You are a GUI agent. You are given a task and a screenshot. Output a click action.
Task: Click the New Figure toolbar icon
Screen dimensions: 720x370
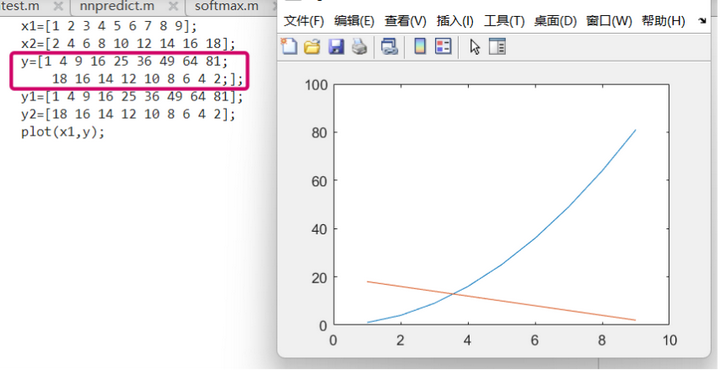click(x=289, y=46)
